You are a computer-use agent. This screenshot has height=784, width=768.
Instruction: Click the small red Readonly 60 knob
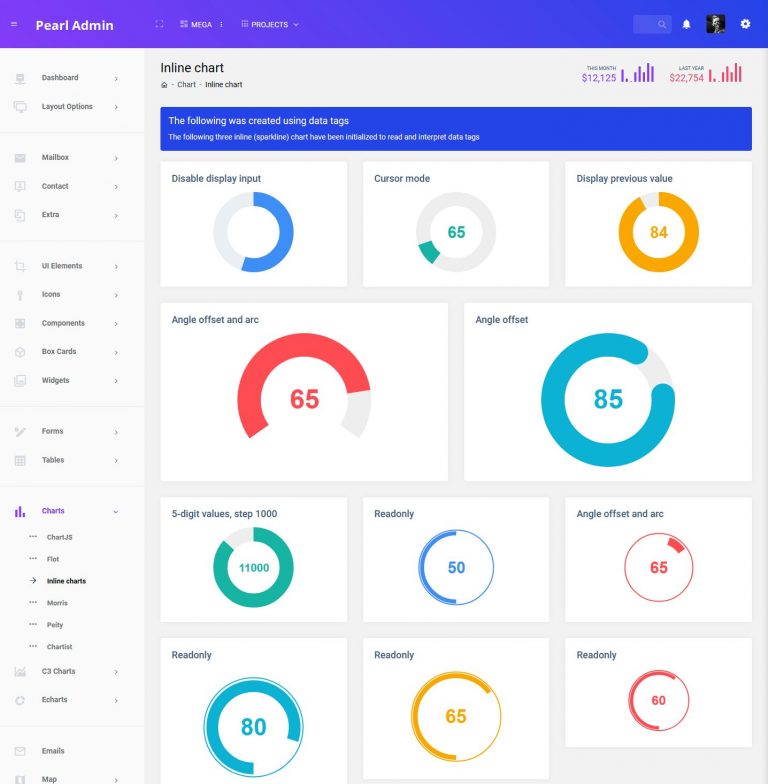pyautogui.click(x=658, y=700)
